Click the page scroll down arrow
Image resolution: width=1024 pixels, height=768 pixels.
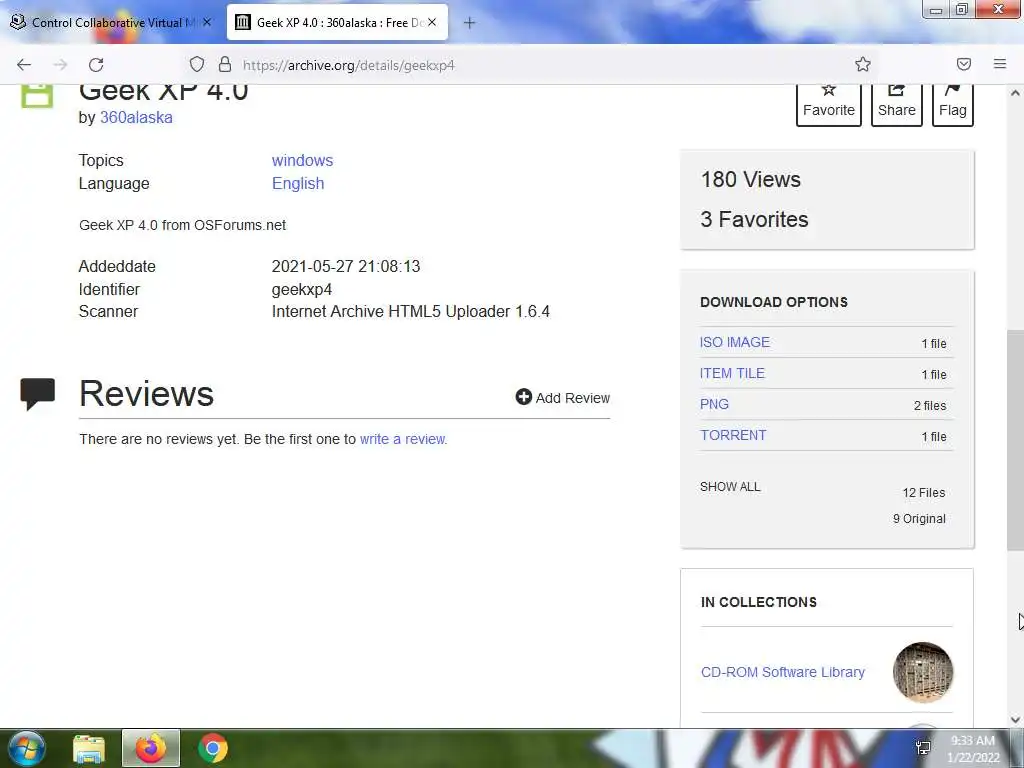pos(1015,719)
